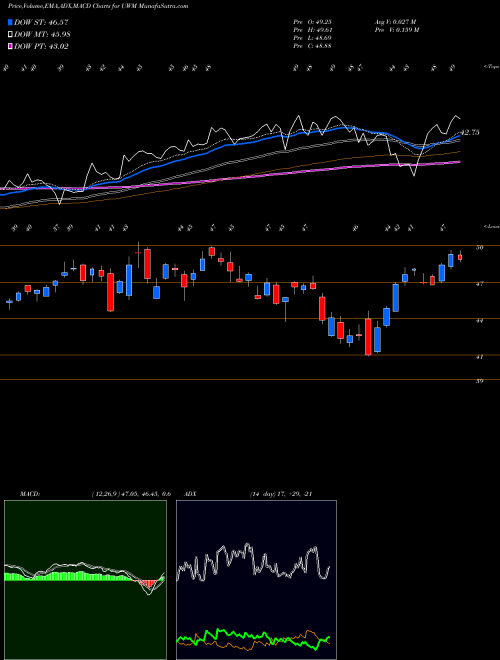Click the chart title mentioning MunafaSutra.com
500x660 pixels.
98,6
